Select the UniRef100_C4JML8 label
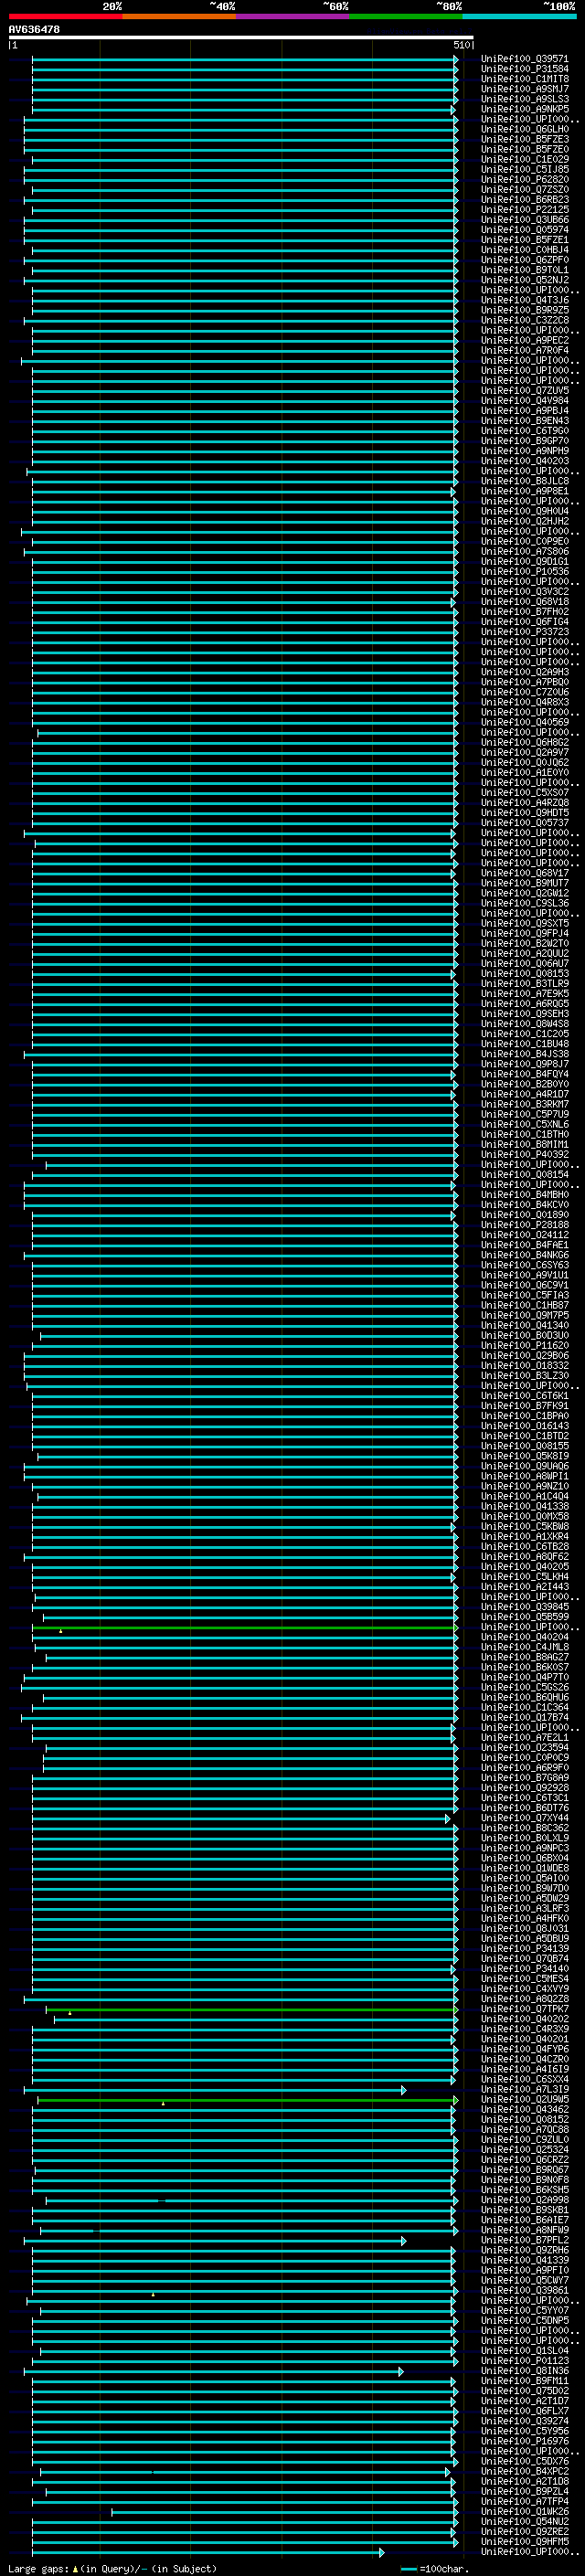585x2576 pixels. click(524, 1647)
